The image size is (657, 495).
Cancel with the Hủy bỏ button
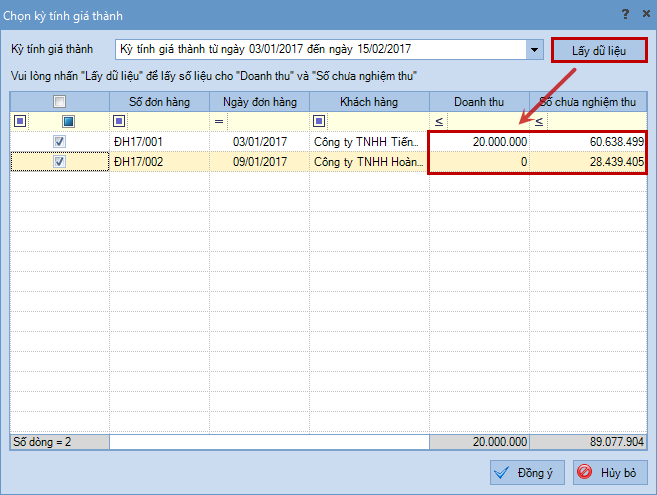pyautogui.click(x=609, y=472)
